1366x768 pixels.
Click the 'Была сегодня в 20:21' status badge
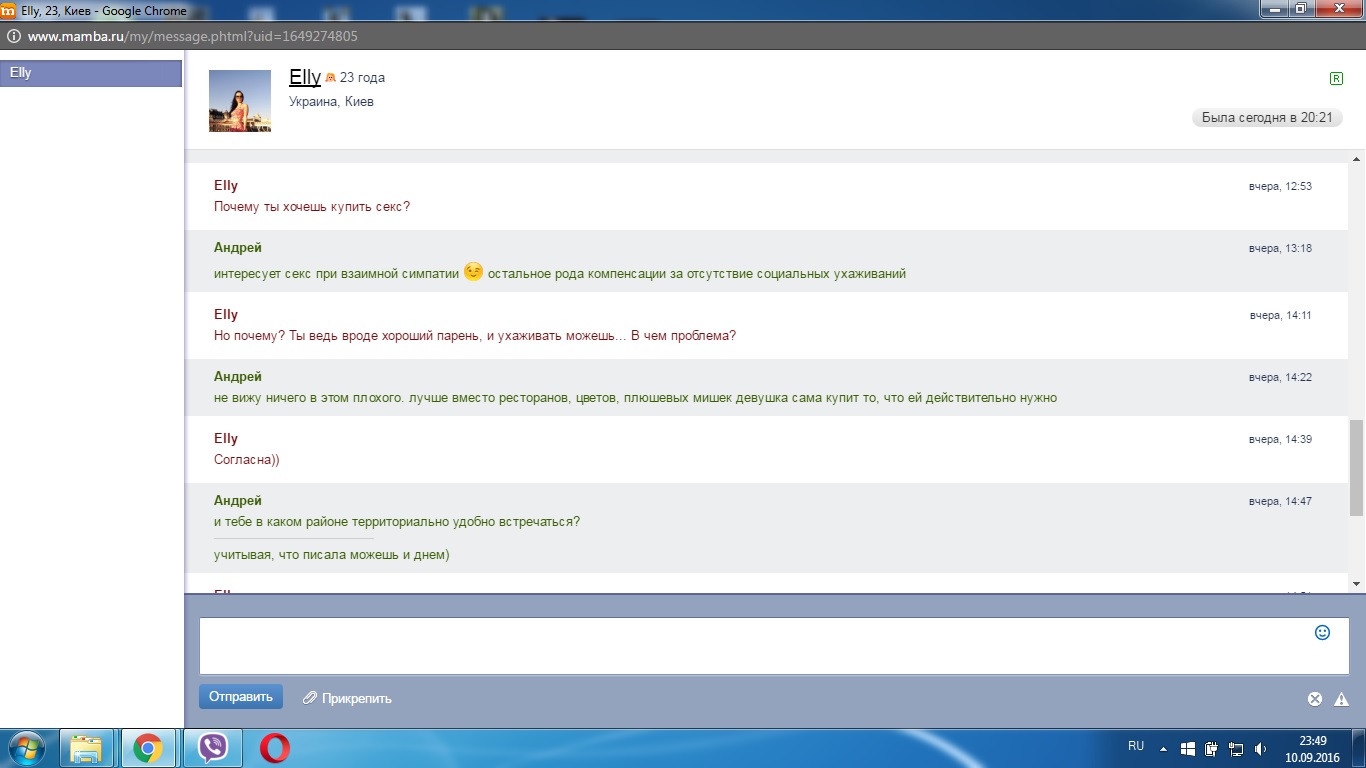point(1267,117)
